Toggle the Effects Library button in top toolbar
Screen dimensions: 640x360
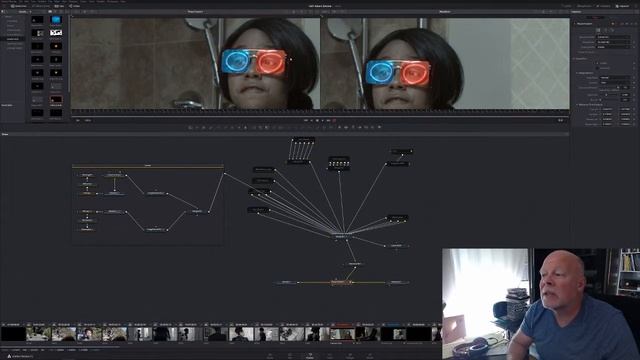pyautogui.click(x=40, y=6)
